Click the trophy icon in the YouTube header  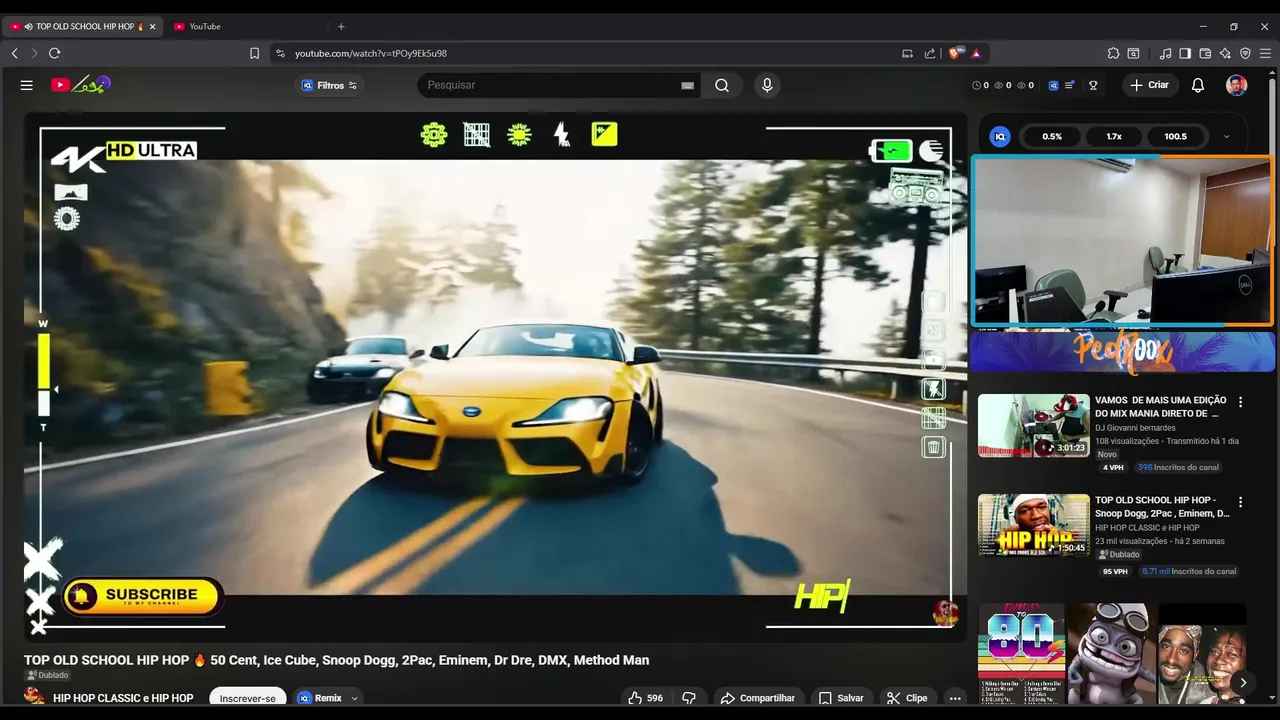pos(1093,85)
